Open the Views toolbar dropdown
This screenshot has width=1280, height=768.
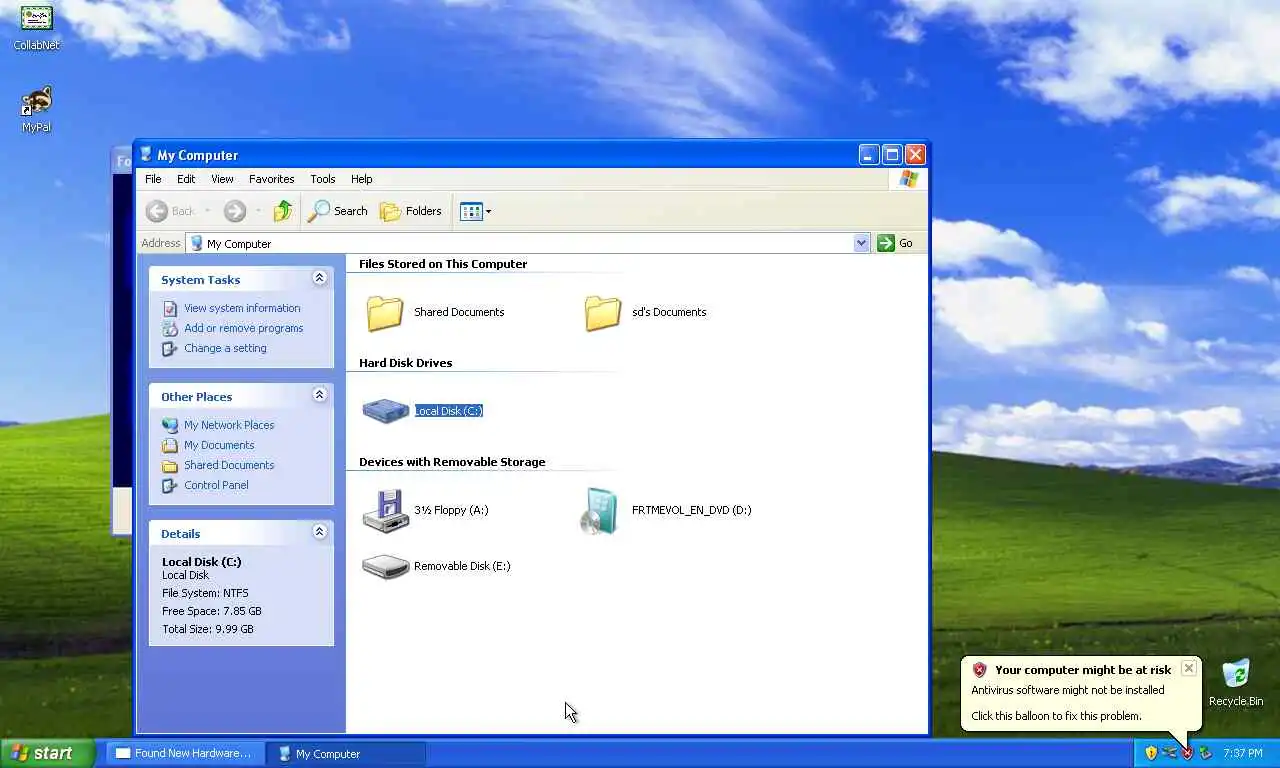475,211
